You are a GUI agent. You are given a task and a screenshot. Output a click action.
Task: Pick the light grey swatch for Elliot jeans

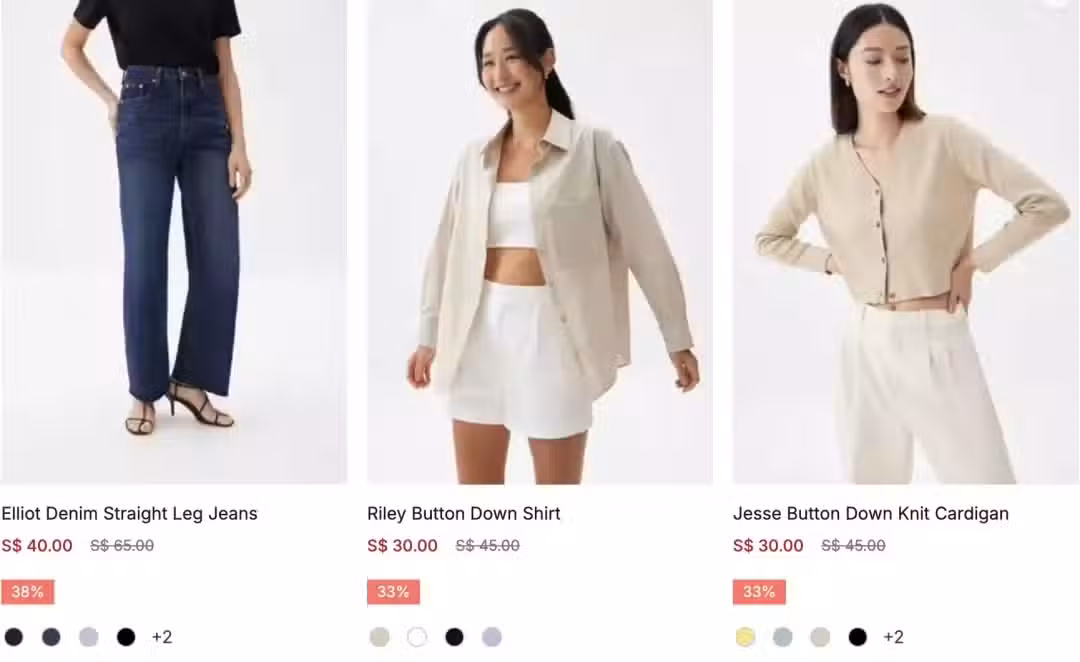pyautogui.click(x=89, y=637)
